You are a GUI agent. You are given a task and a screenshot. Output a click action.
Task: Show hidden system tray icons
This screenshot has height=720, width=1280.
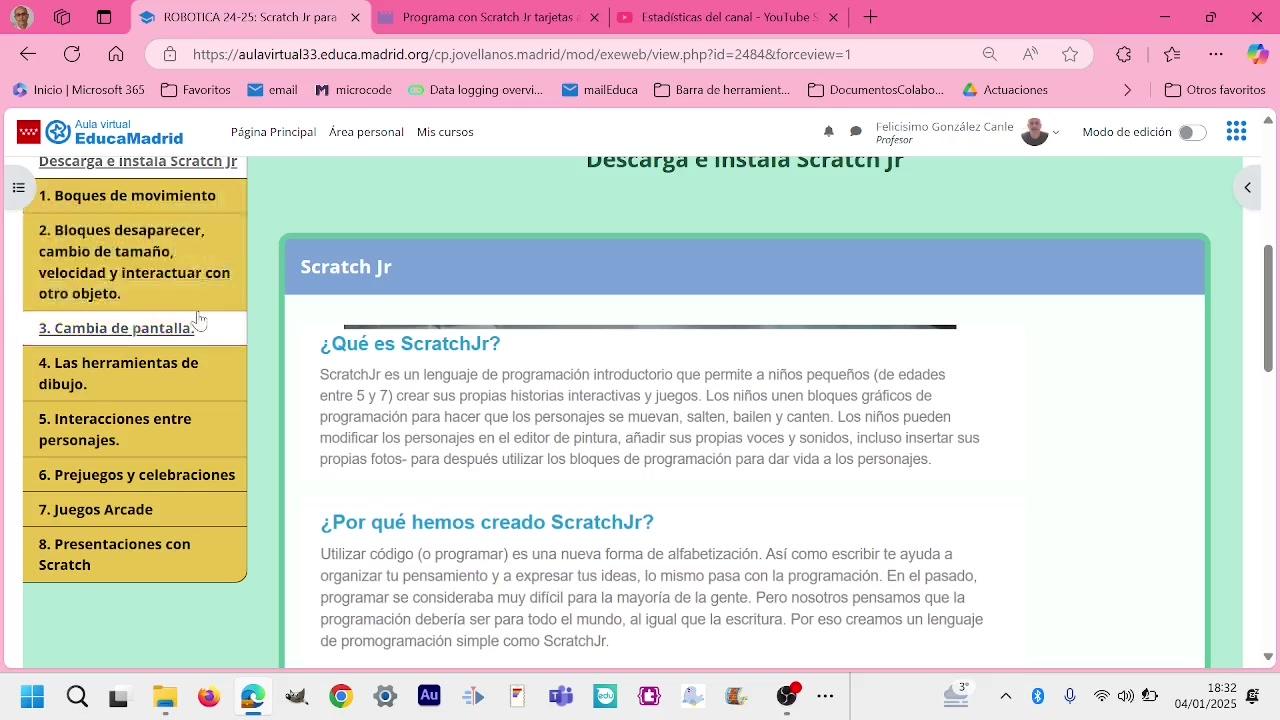point(1006,696)
